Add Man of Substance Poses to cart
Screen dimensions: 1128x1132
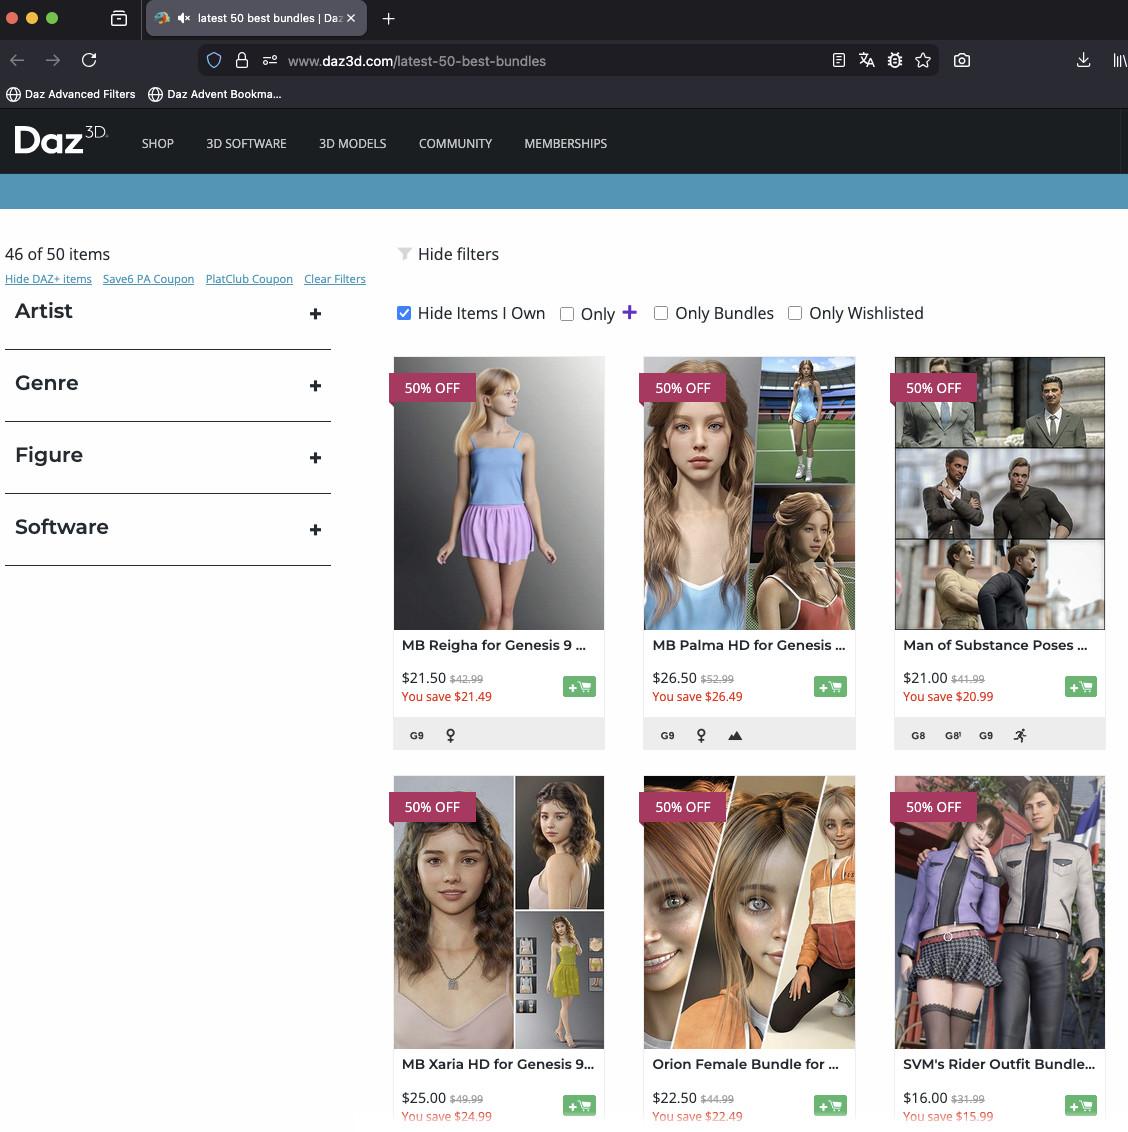(x=1080, y=687)
